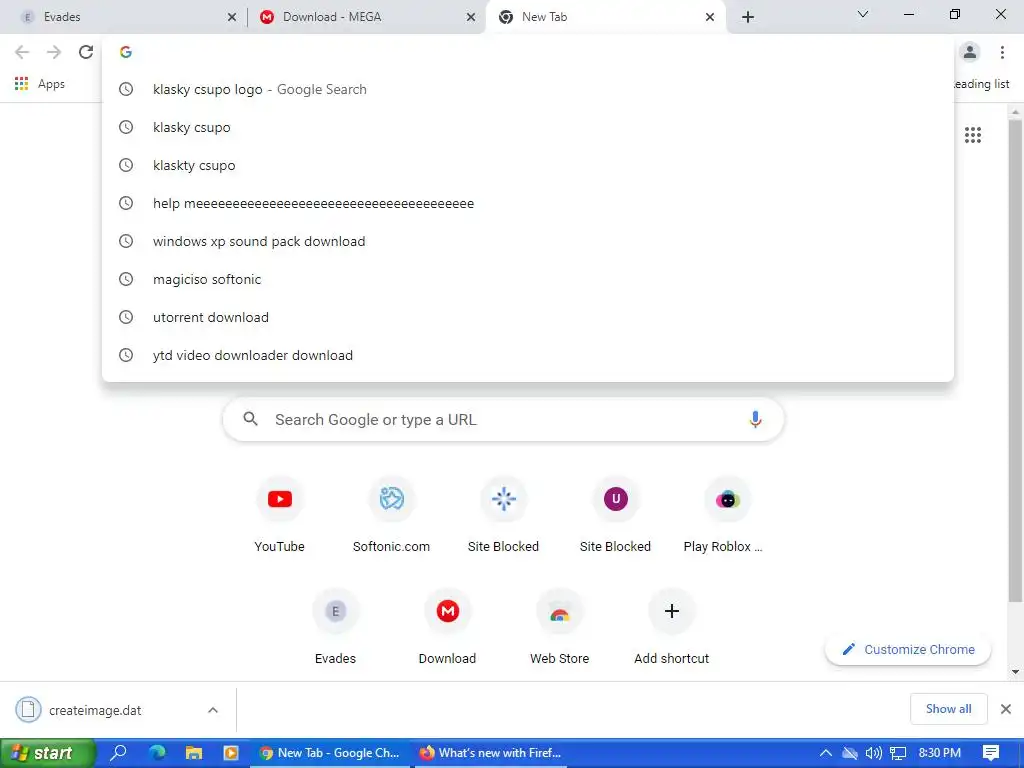Image resolution: width=1024 pixels, height=768 pixels.
Task: Reload the page with the refresh icon
Action: (x=86, y=52)
